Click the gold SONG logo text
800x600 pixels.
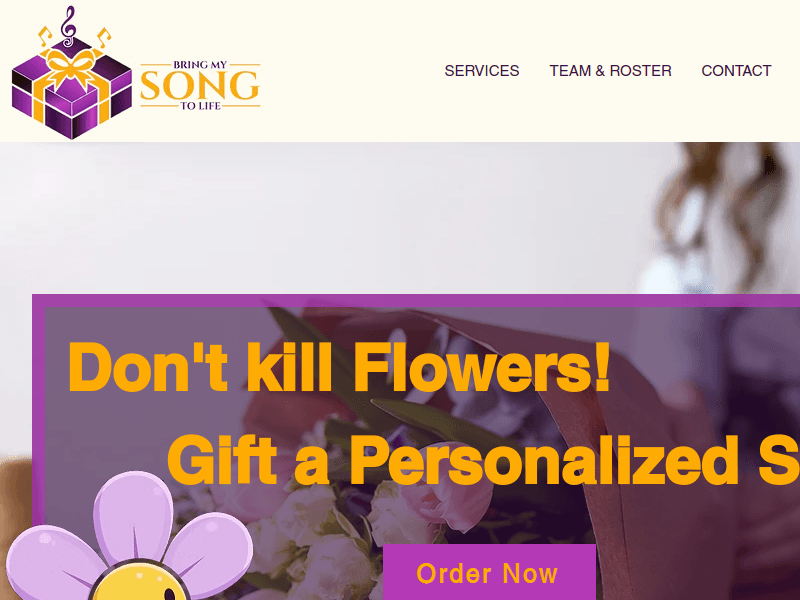[x=199, y=85]
